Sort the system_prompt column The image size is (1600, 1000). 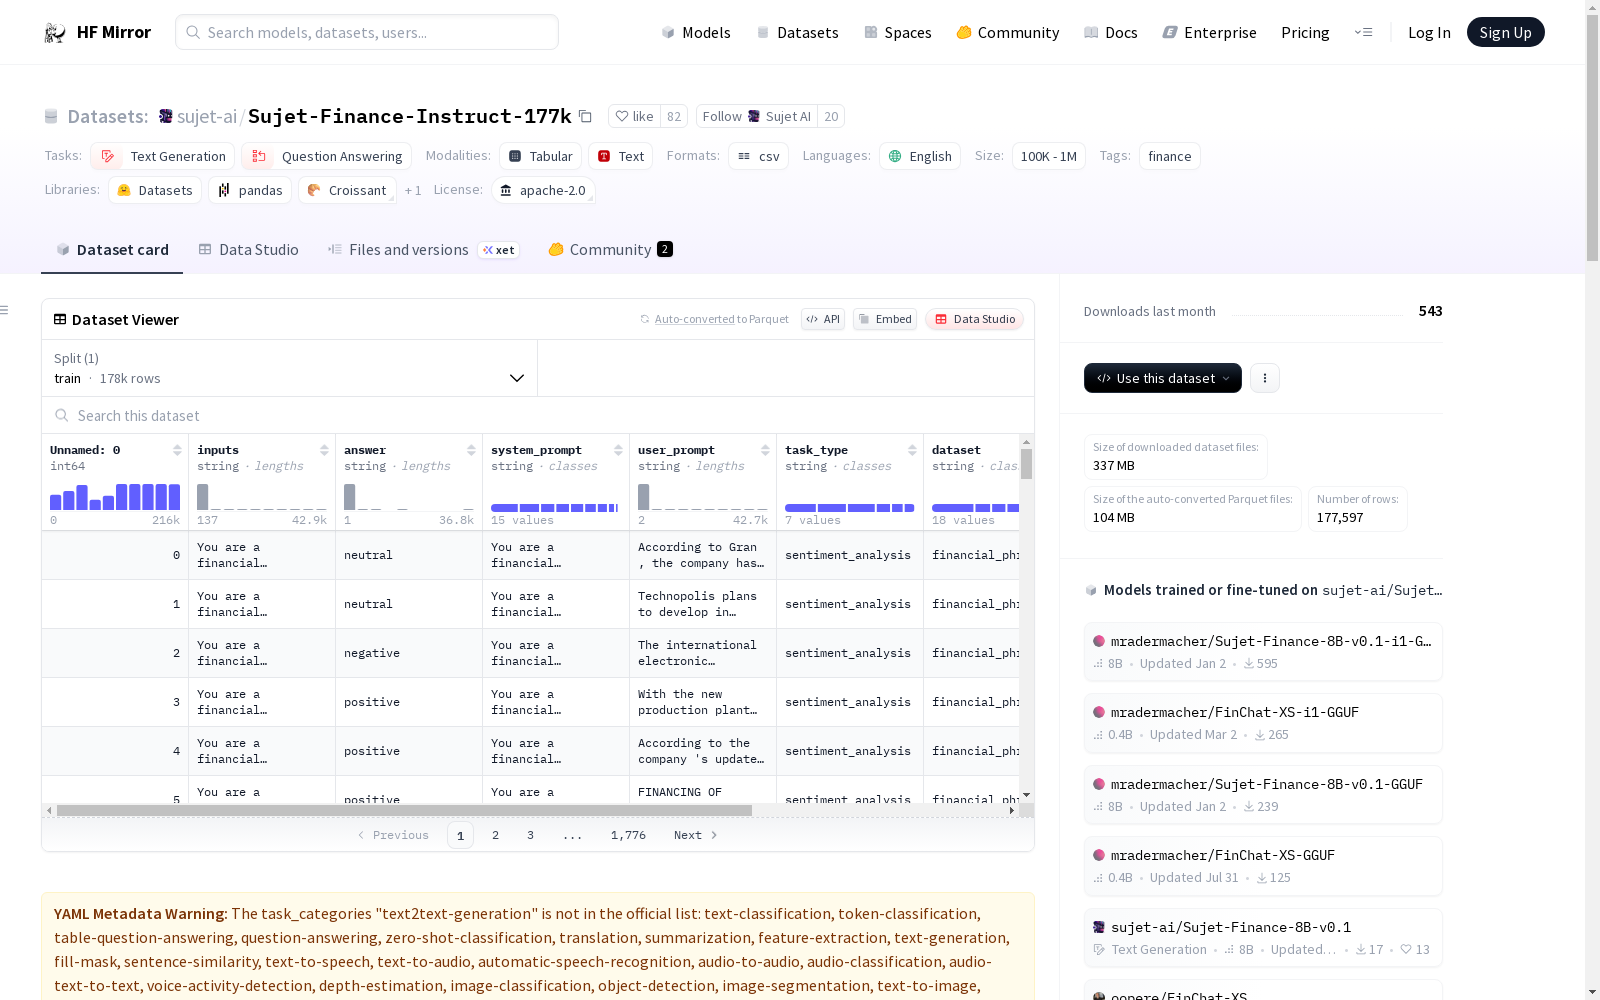coord(618,450)
